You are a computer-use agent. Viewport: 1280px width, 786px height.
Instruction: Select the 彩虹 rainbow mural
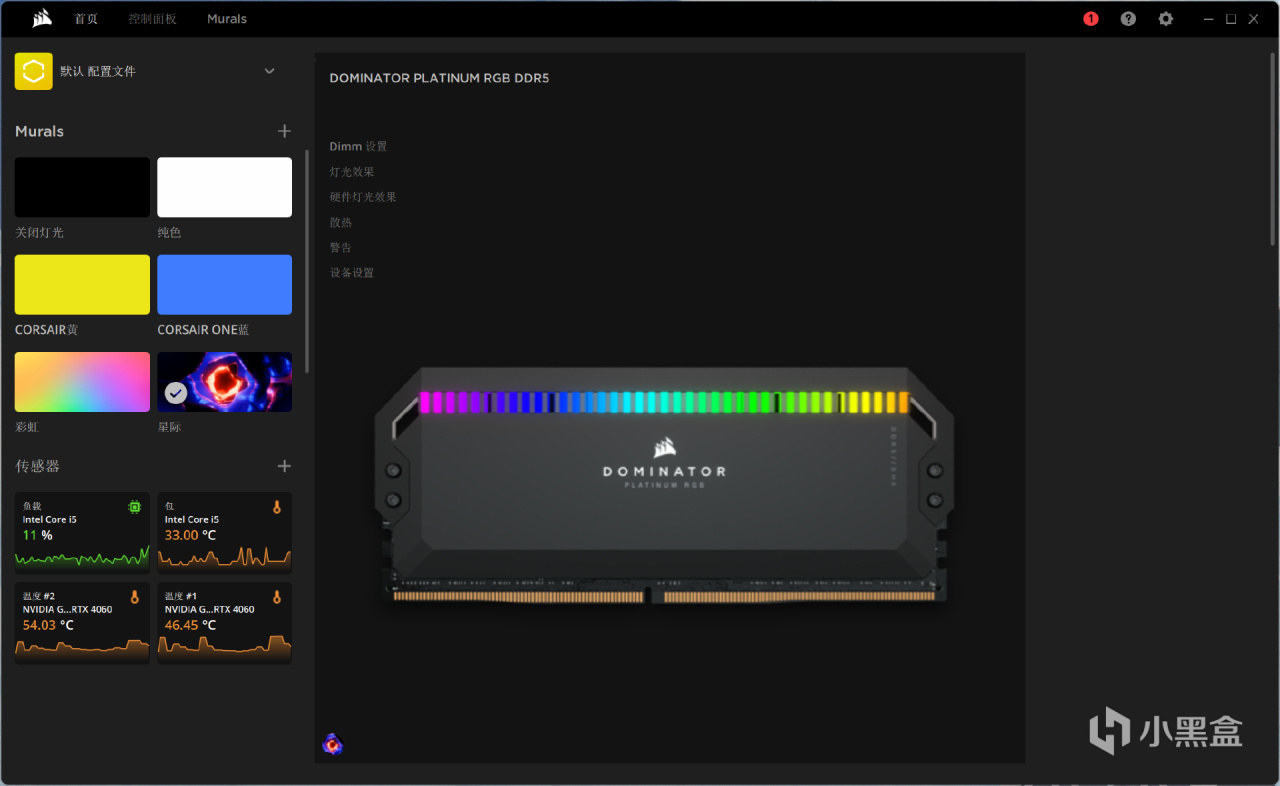click(82, 382)
